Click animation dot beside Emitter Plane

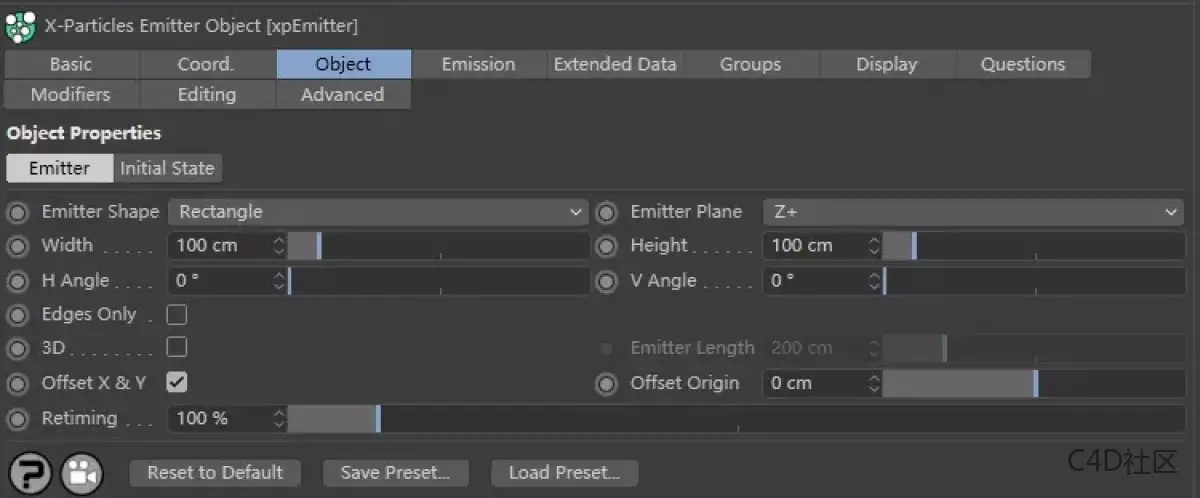[606, 213]
